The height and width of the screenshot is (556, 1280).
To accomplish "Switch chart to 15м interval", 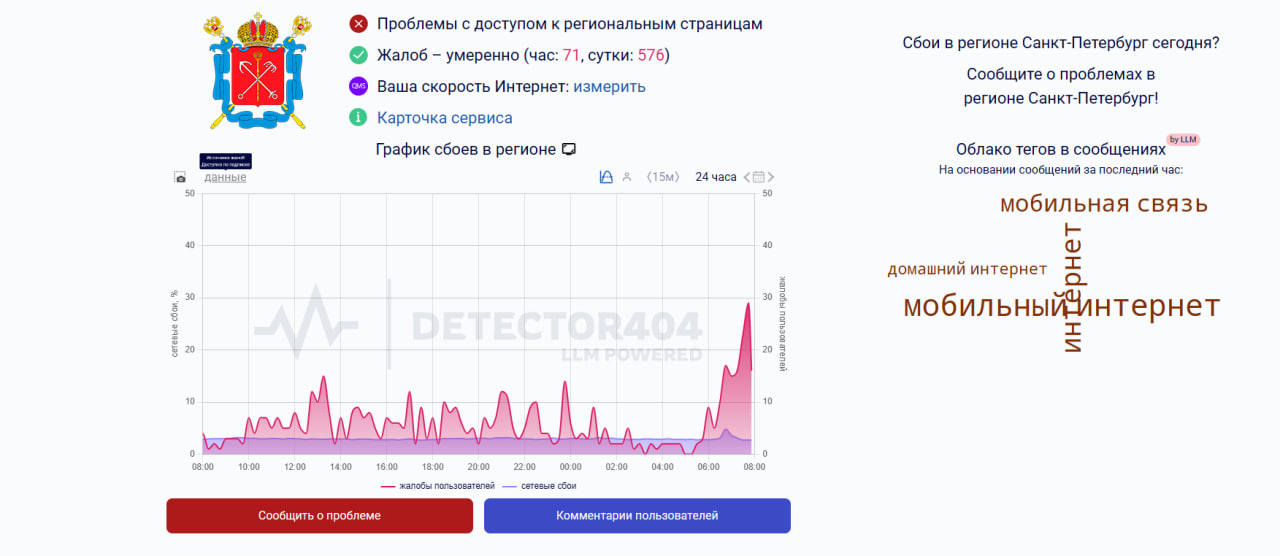I will [x=662, y=177].
